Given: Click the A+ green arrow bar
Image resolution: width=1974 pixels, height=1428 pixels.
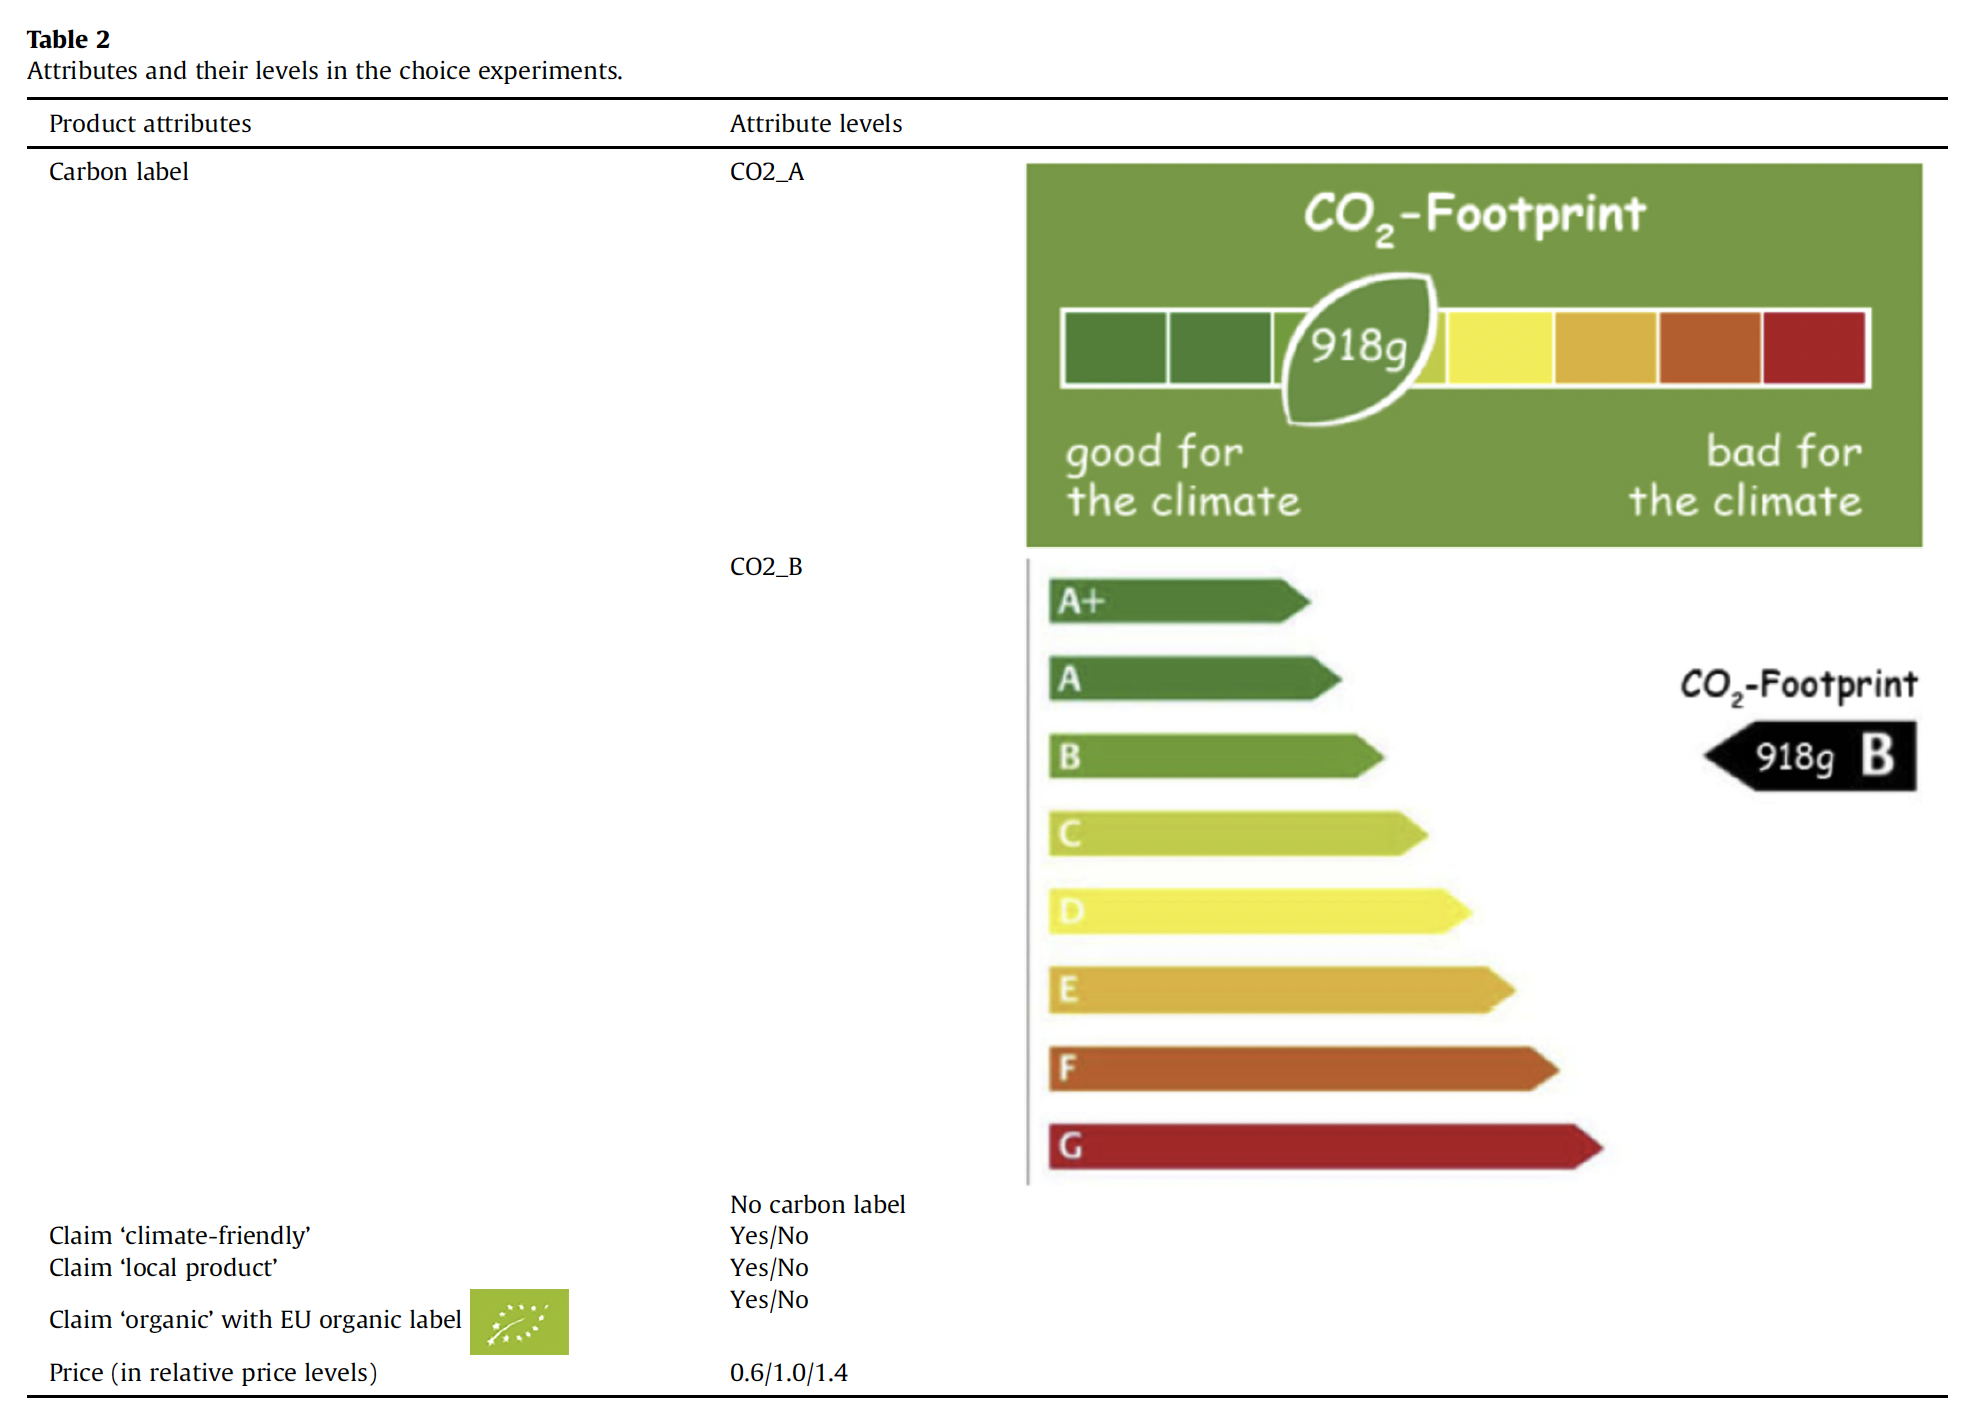Looking at the screenshot, I should click(1177, 601).
